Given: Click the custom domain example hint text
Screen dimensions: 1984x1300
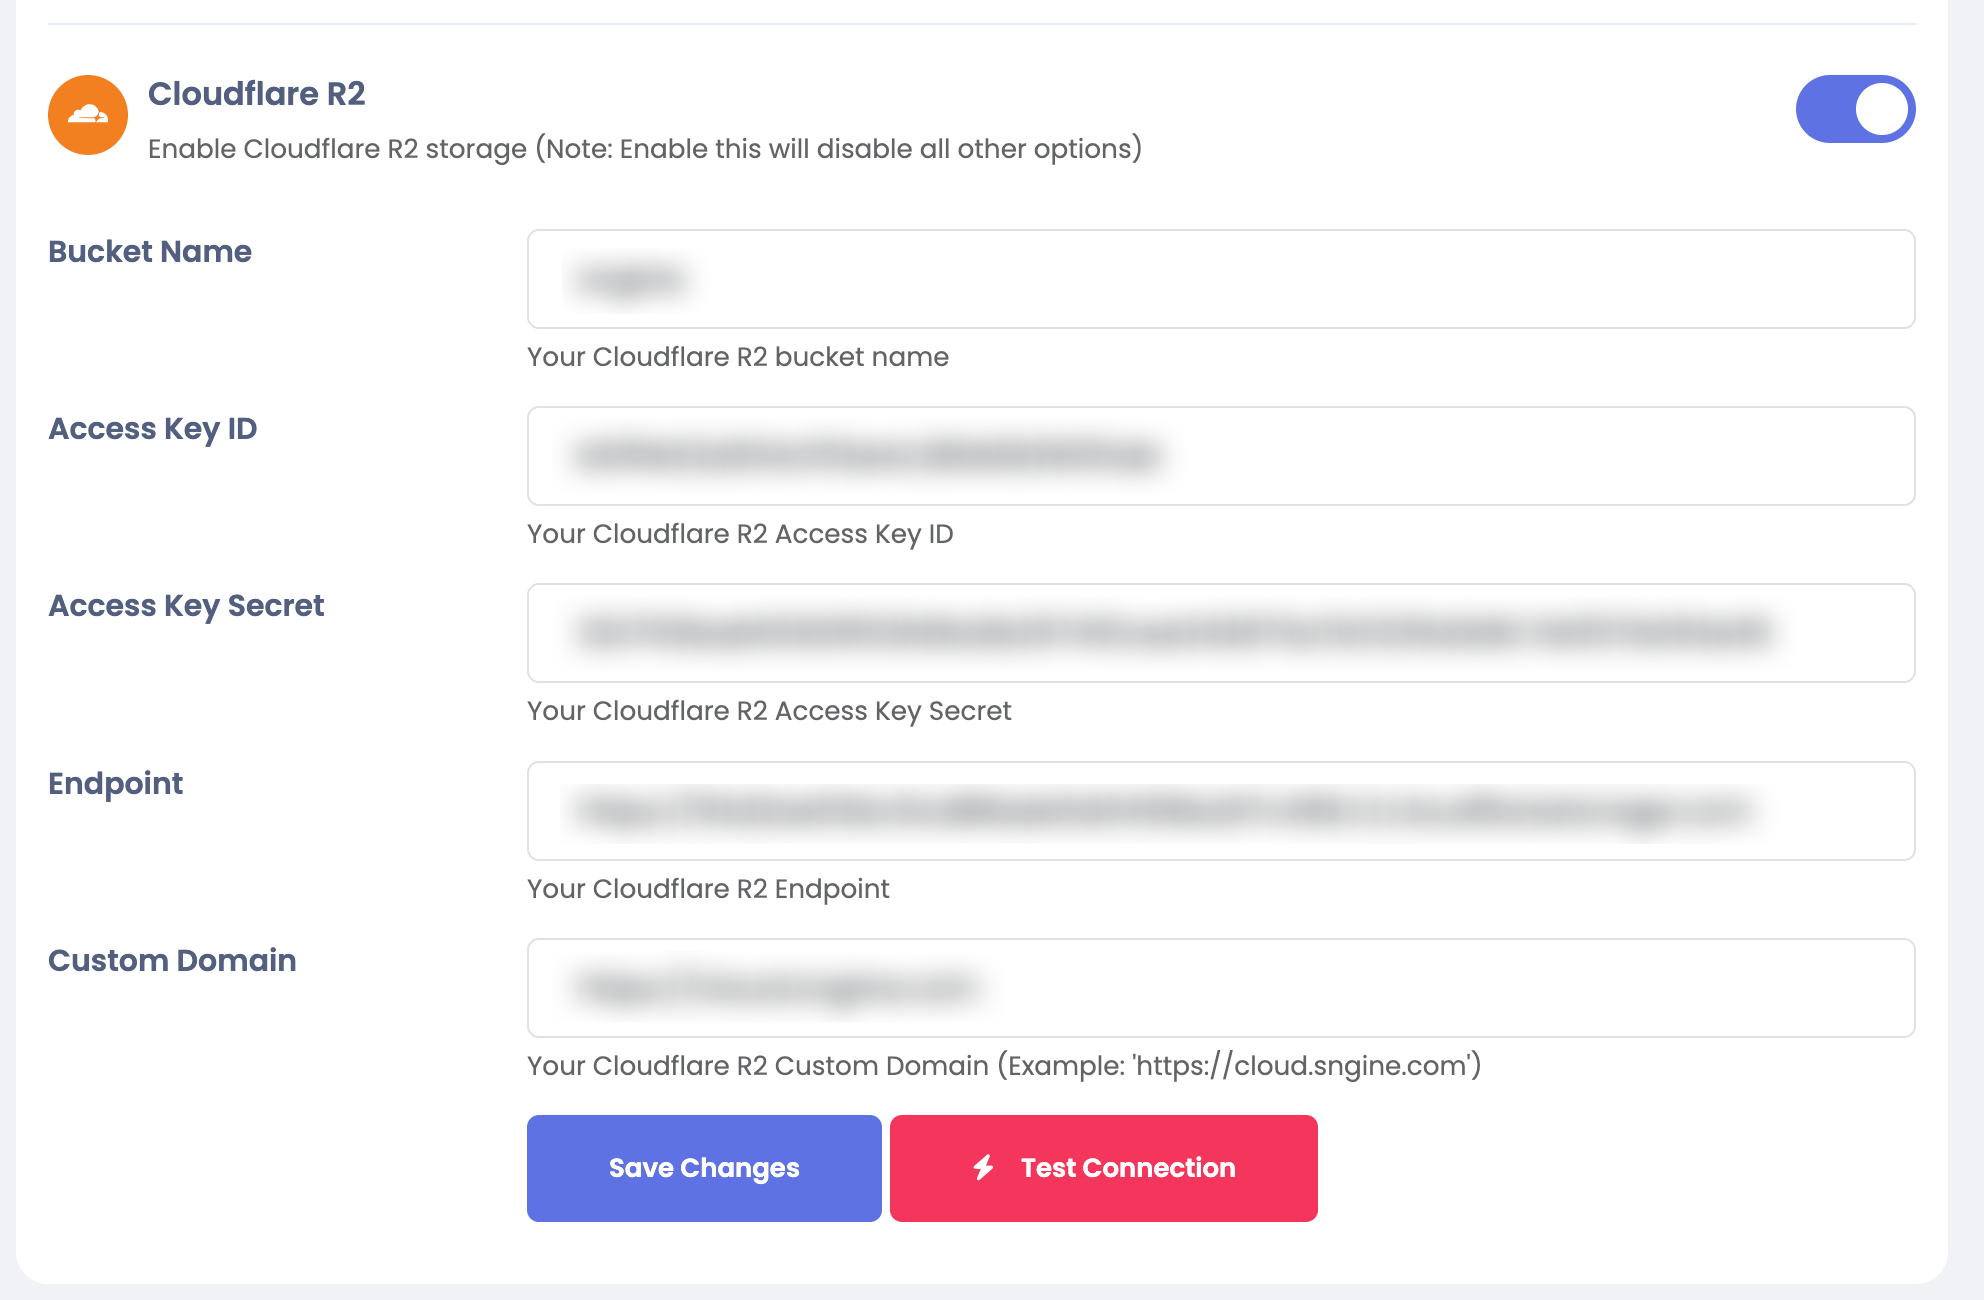Looking at the screenshot, I should tap(1004, 1066).
